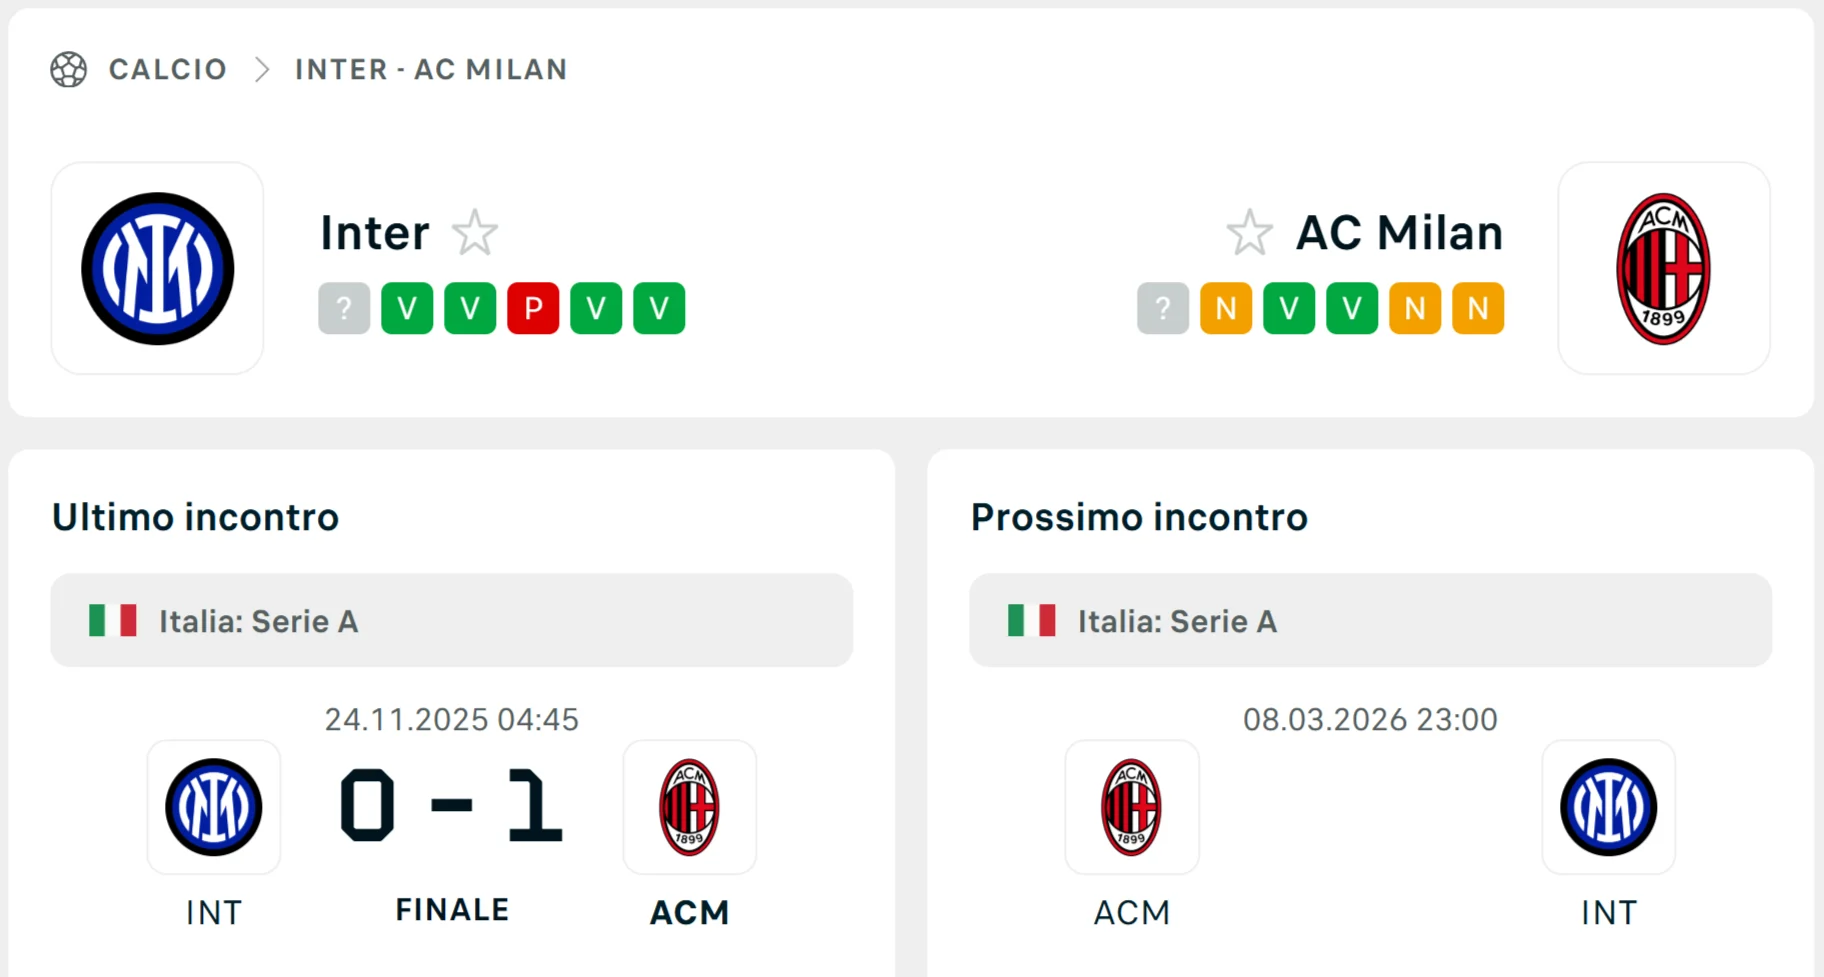Viewport: 1824px width, 977px height.
Task: Click Inter logo in Ultimo incontro
Action: 214,807
